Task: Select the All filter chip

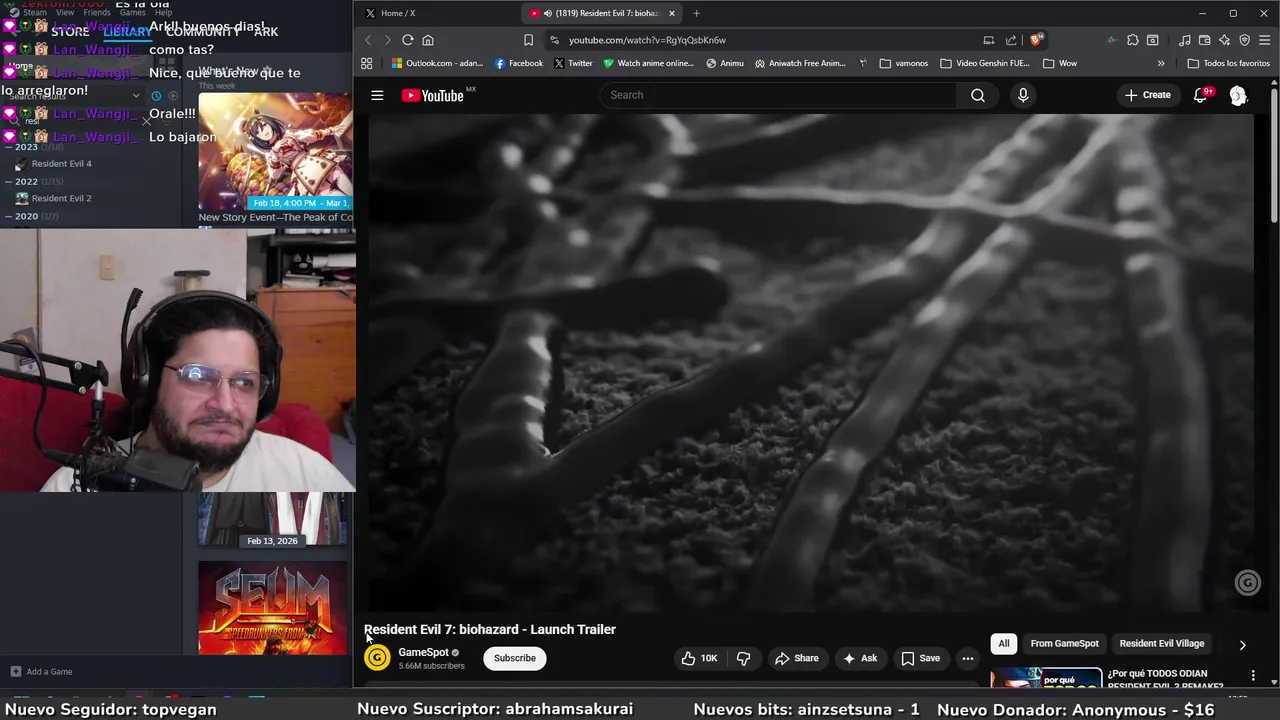Action: point(1004,644)
